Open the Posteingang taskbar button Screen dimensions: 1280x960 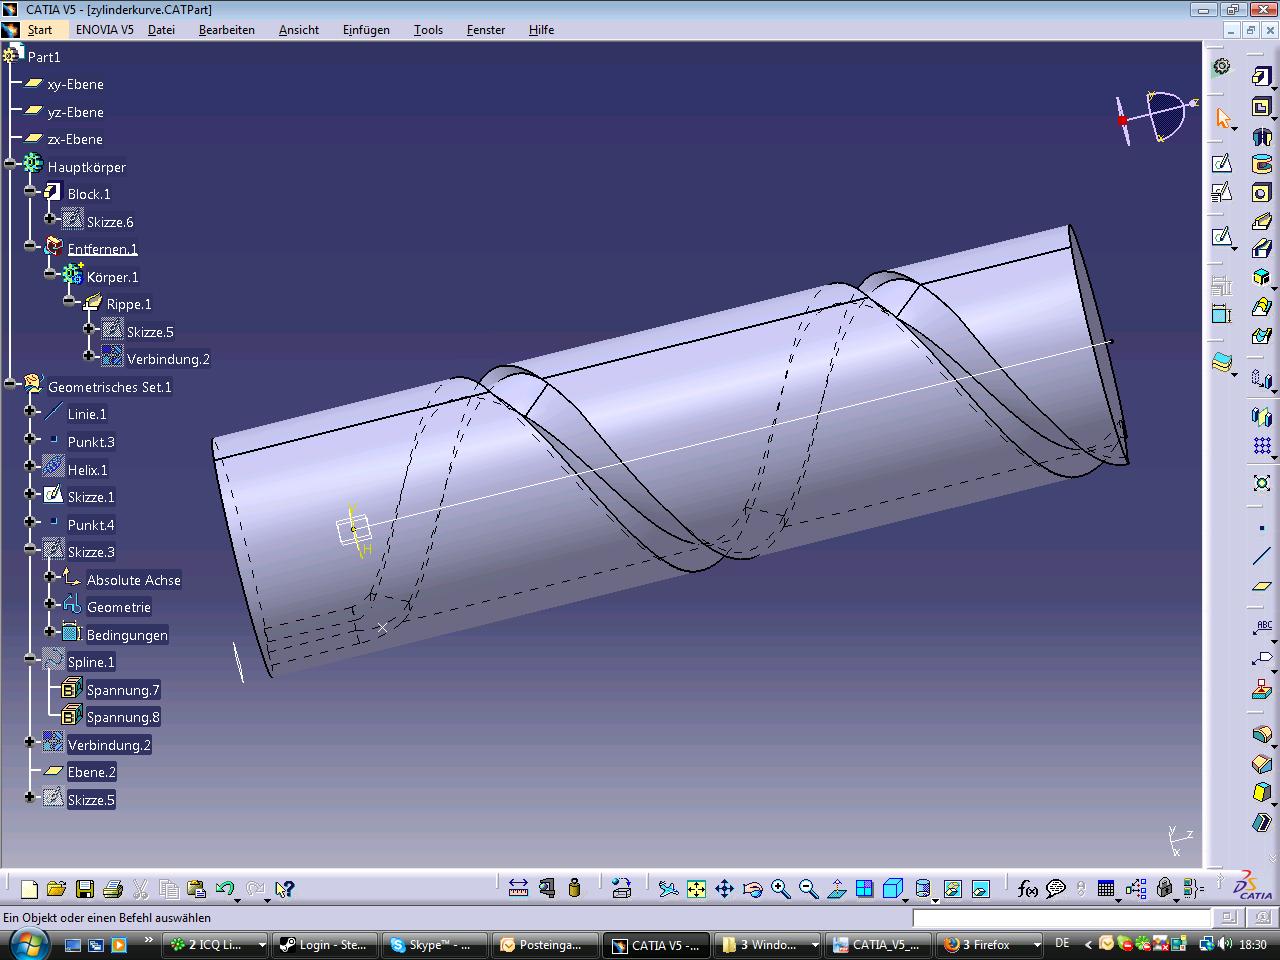(546, 944)
